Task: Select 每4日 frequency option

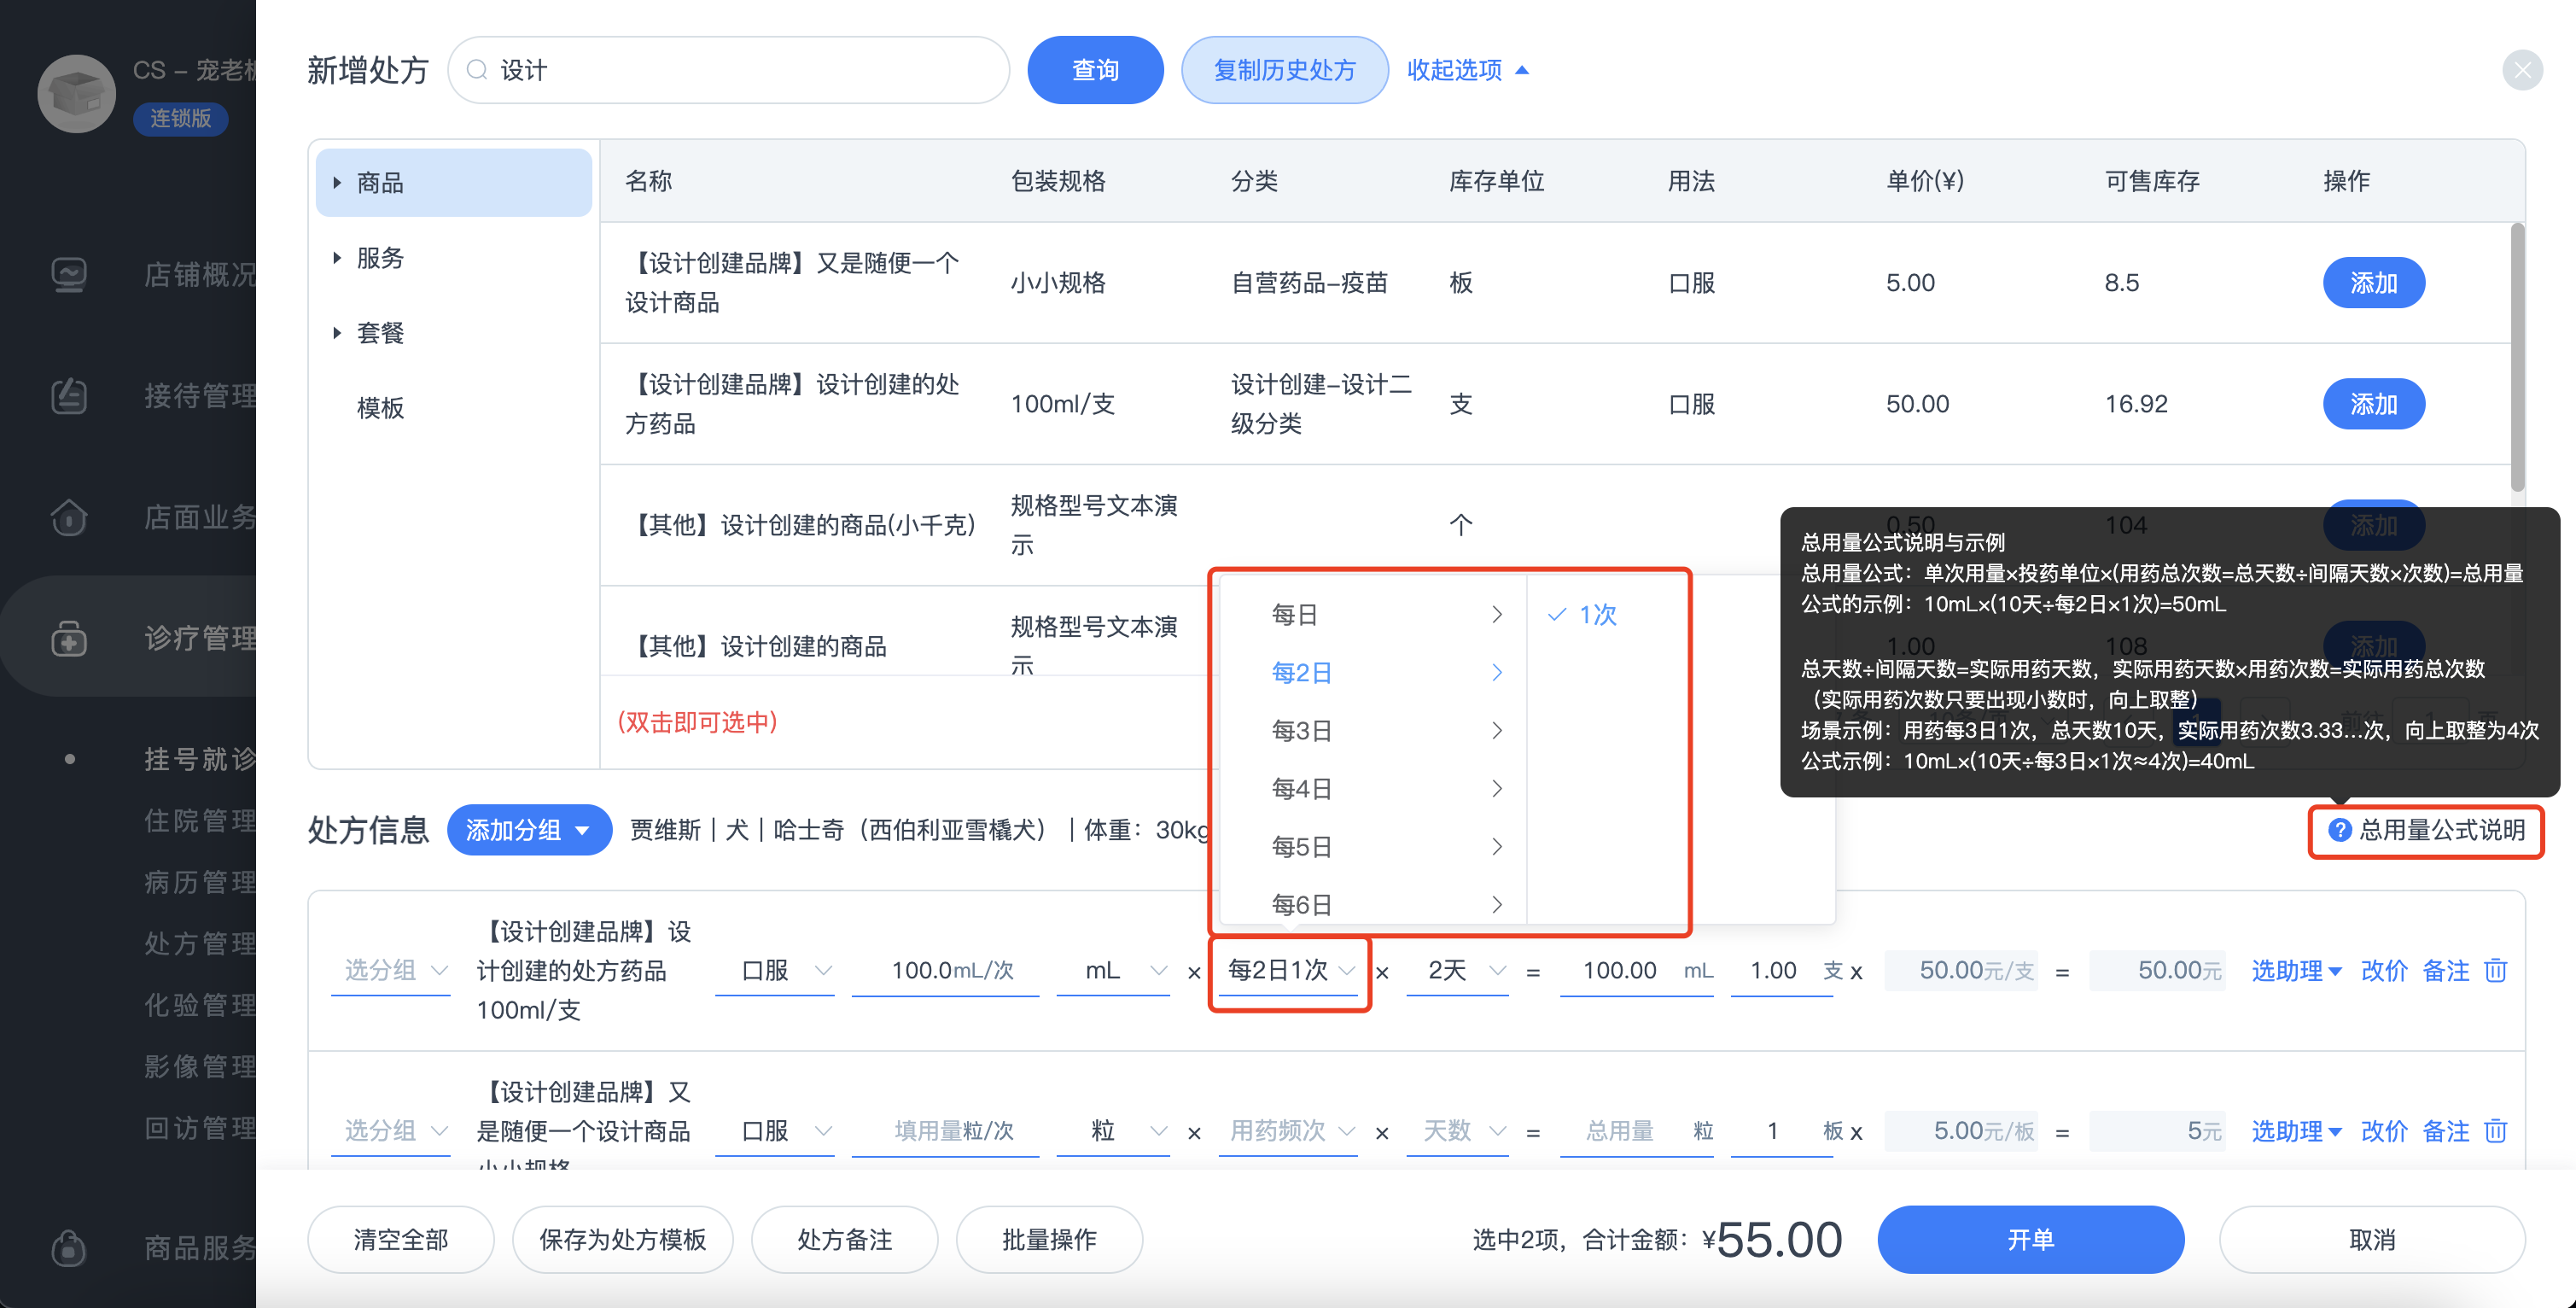Action: point(1372,788)
